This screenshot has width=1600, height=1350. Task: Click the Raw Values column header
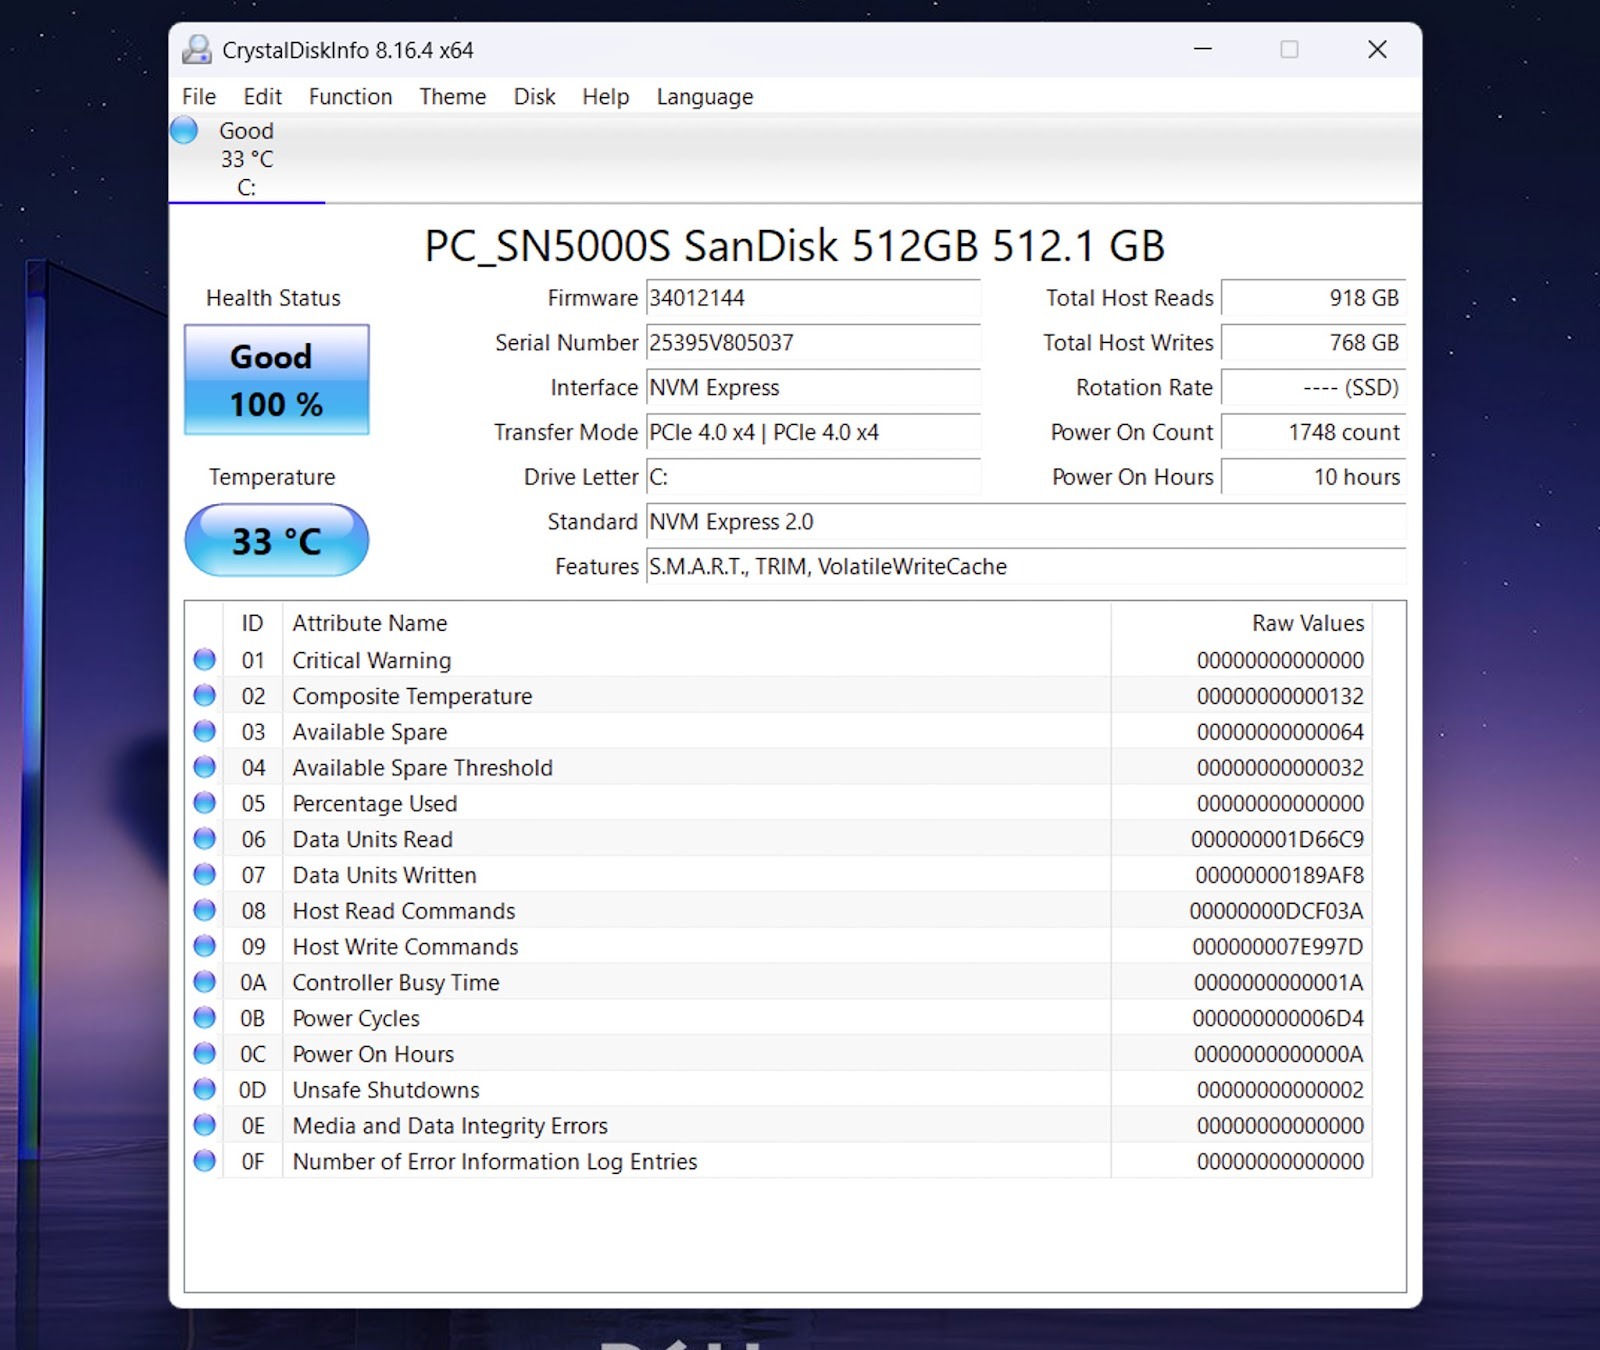[x=1307, y=623]
